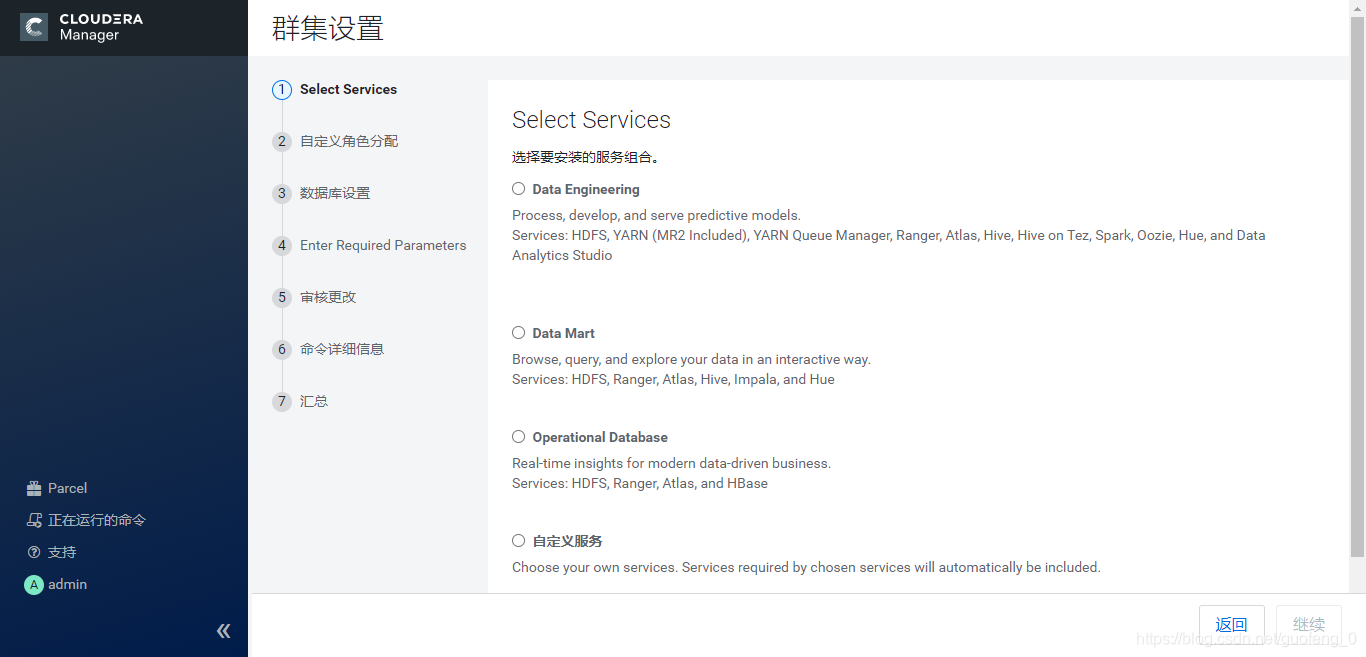The height and width of the screenshot is (657, 1366).
Task: Click the Operational Database label
Action: [600, 437]
